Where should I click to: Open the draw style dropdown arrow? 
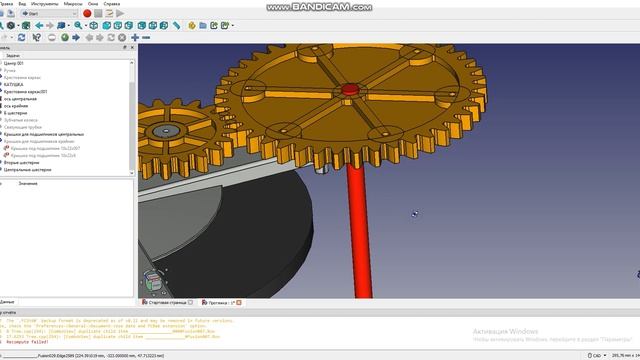[18, 26]
